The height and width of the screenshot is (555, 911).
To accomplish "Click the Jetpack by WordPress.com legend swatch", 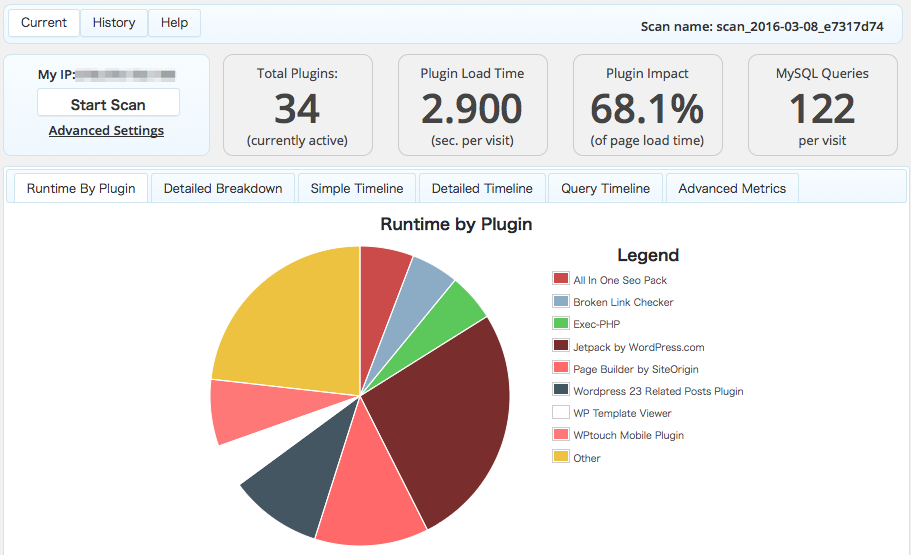I will (x=561, y=345).
